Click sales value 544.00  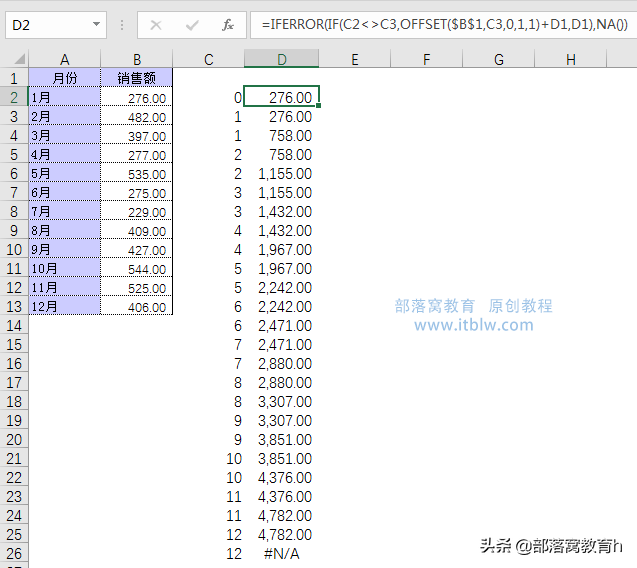(136, 269)
